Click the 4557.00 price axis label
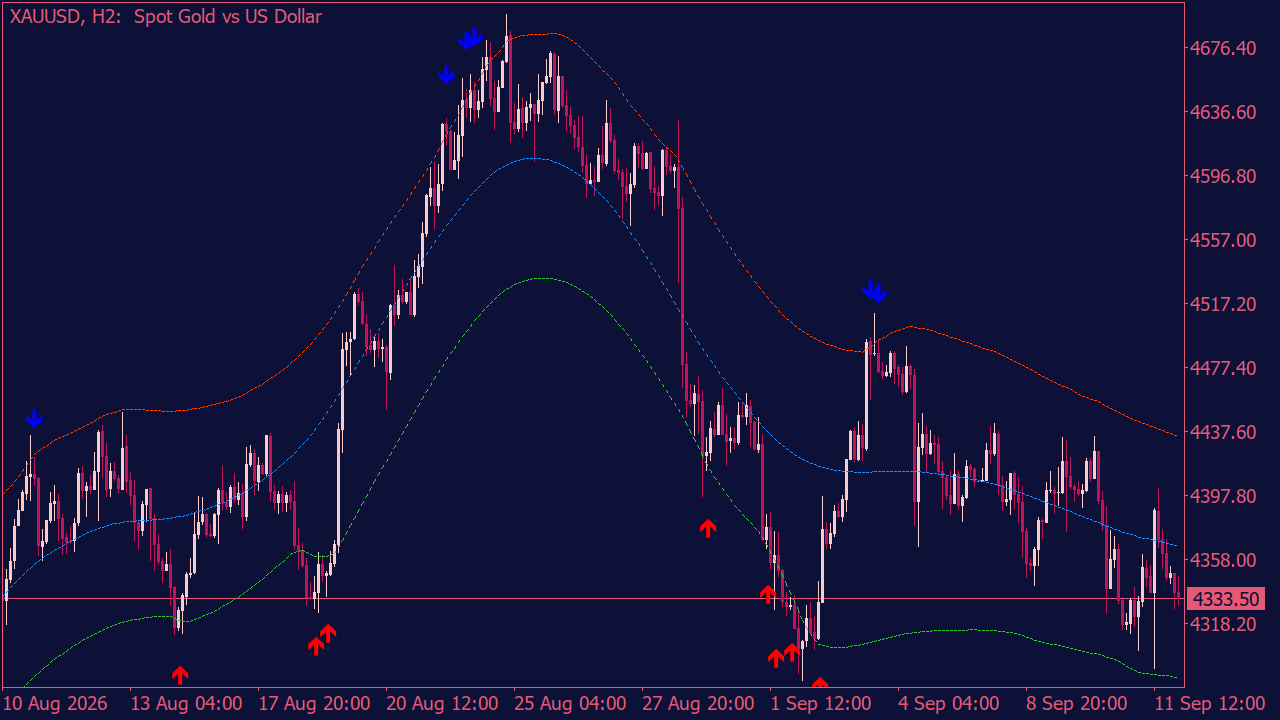The width and height of the screenshot is (1280, 720). (x=1223, y=240)
